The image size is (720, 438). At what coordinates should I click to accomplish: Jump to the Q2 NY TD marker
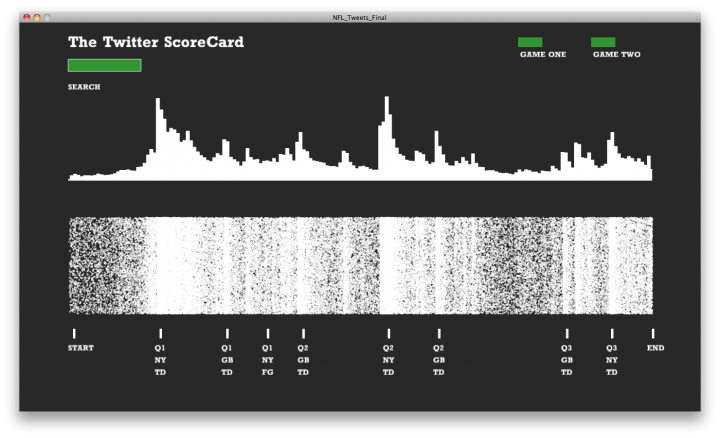(x=388, y=334)
